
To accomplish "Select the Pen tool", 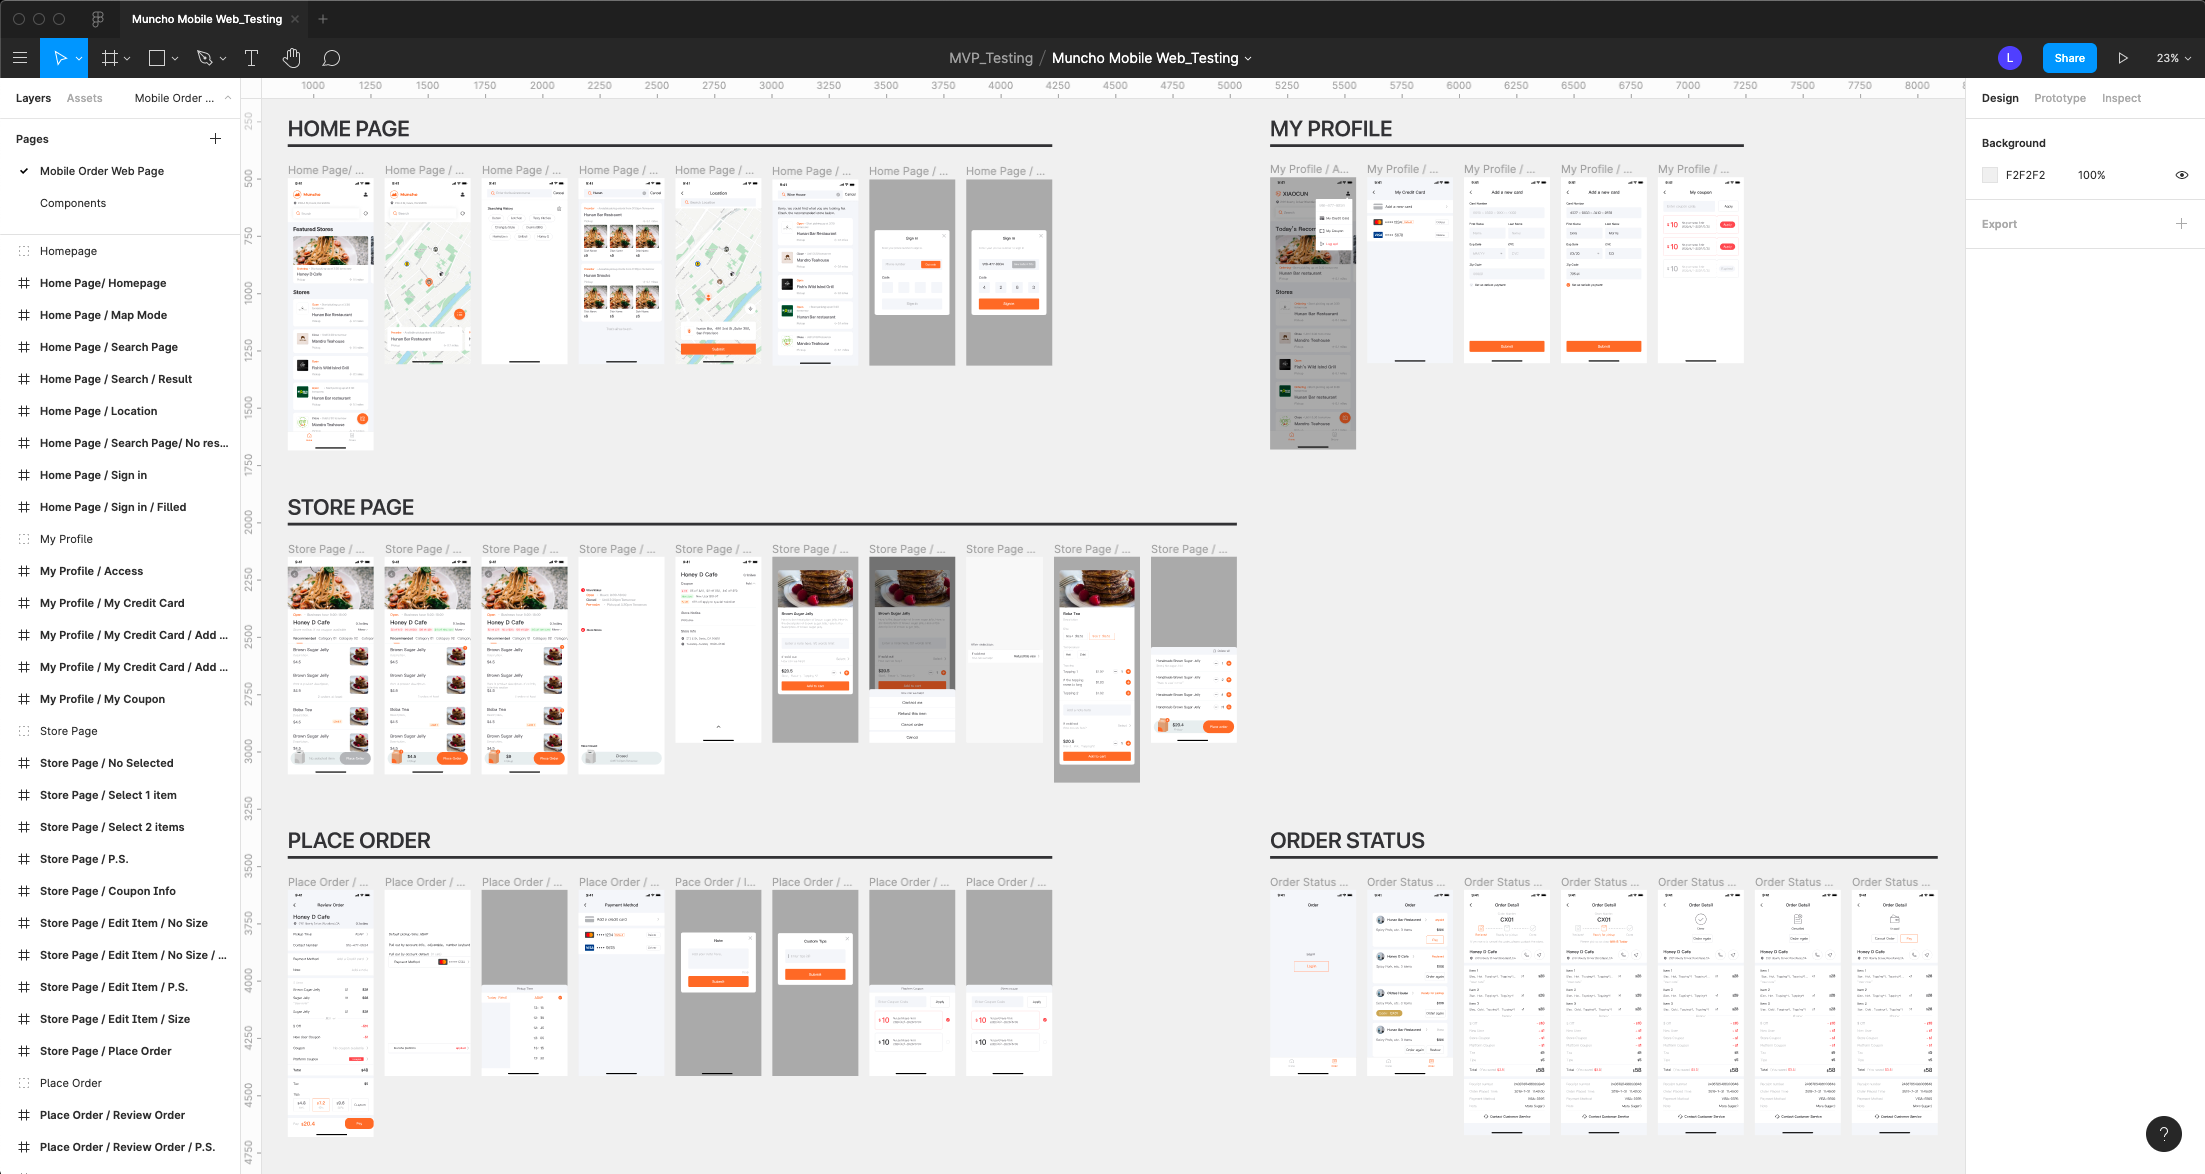I will (x=203, y=57).
